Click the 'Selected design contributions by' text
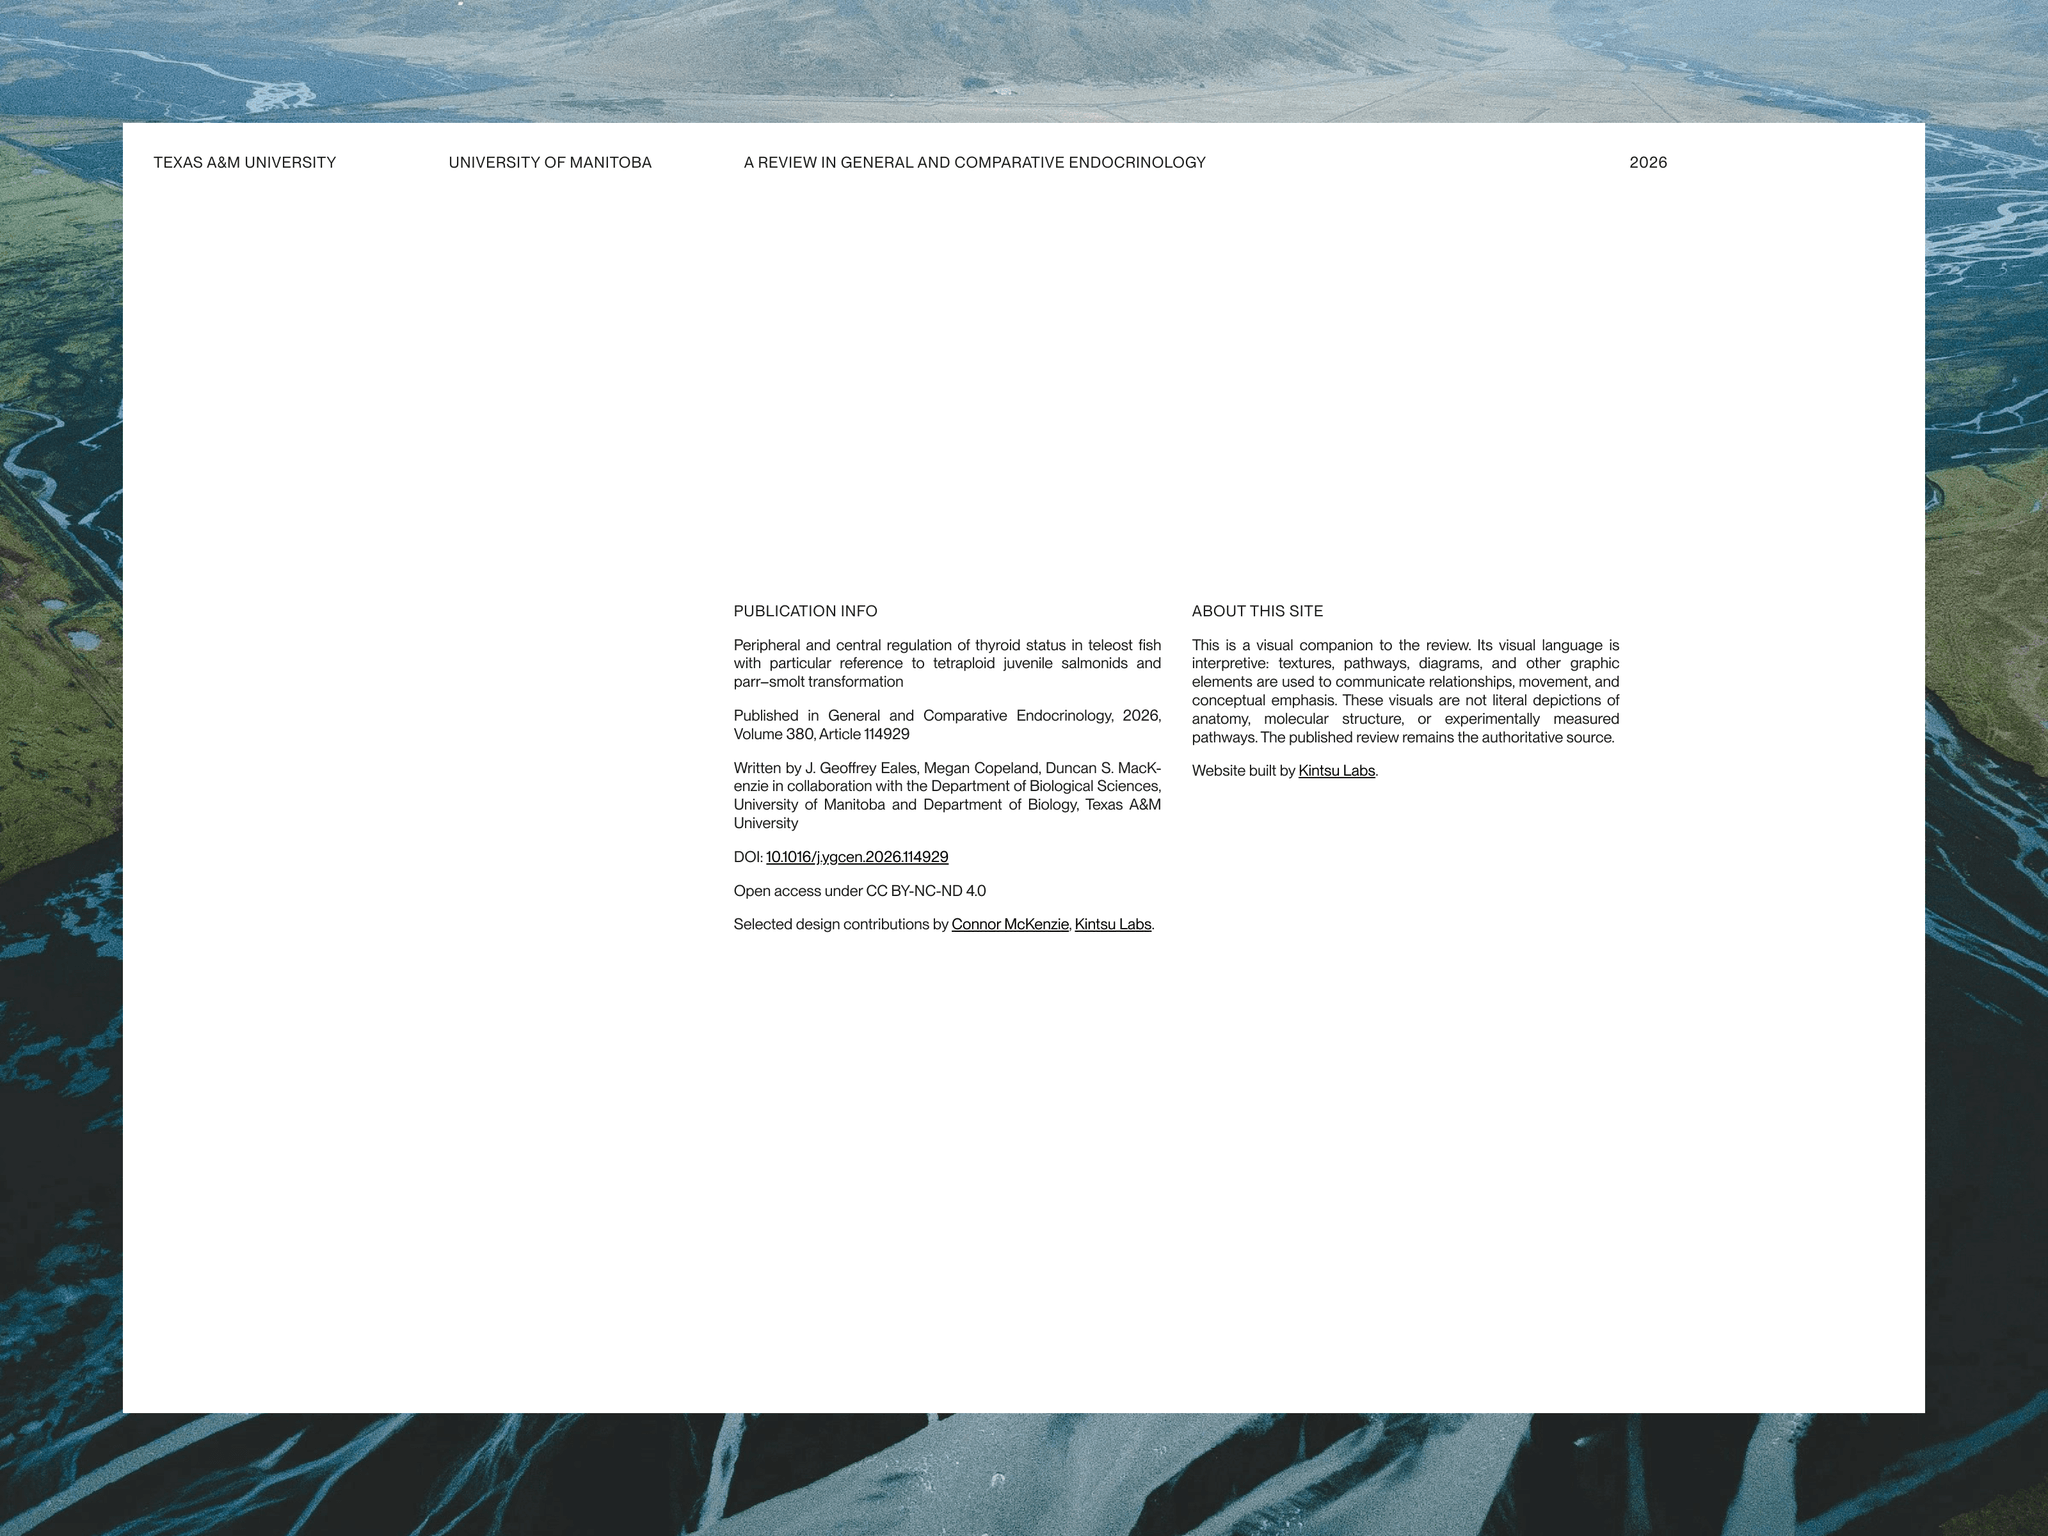This screenshot has height=1536, width=2048. (841, 924)
